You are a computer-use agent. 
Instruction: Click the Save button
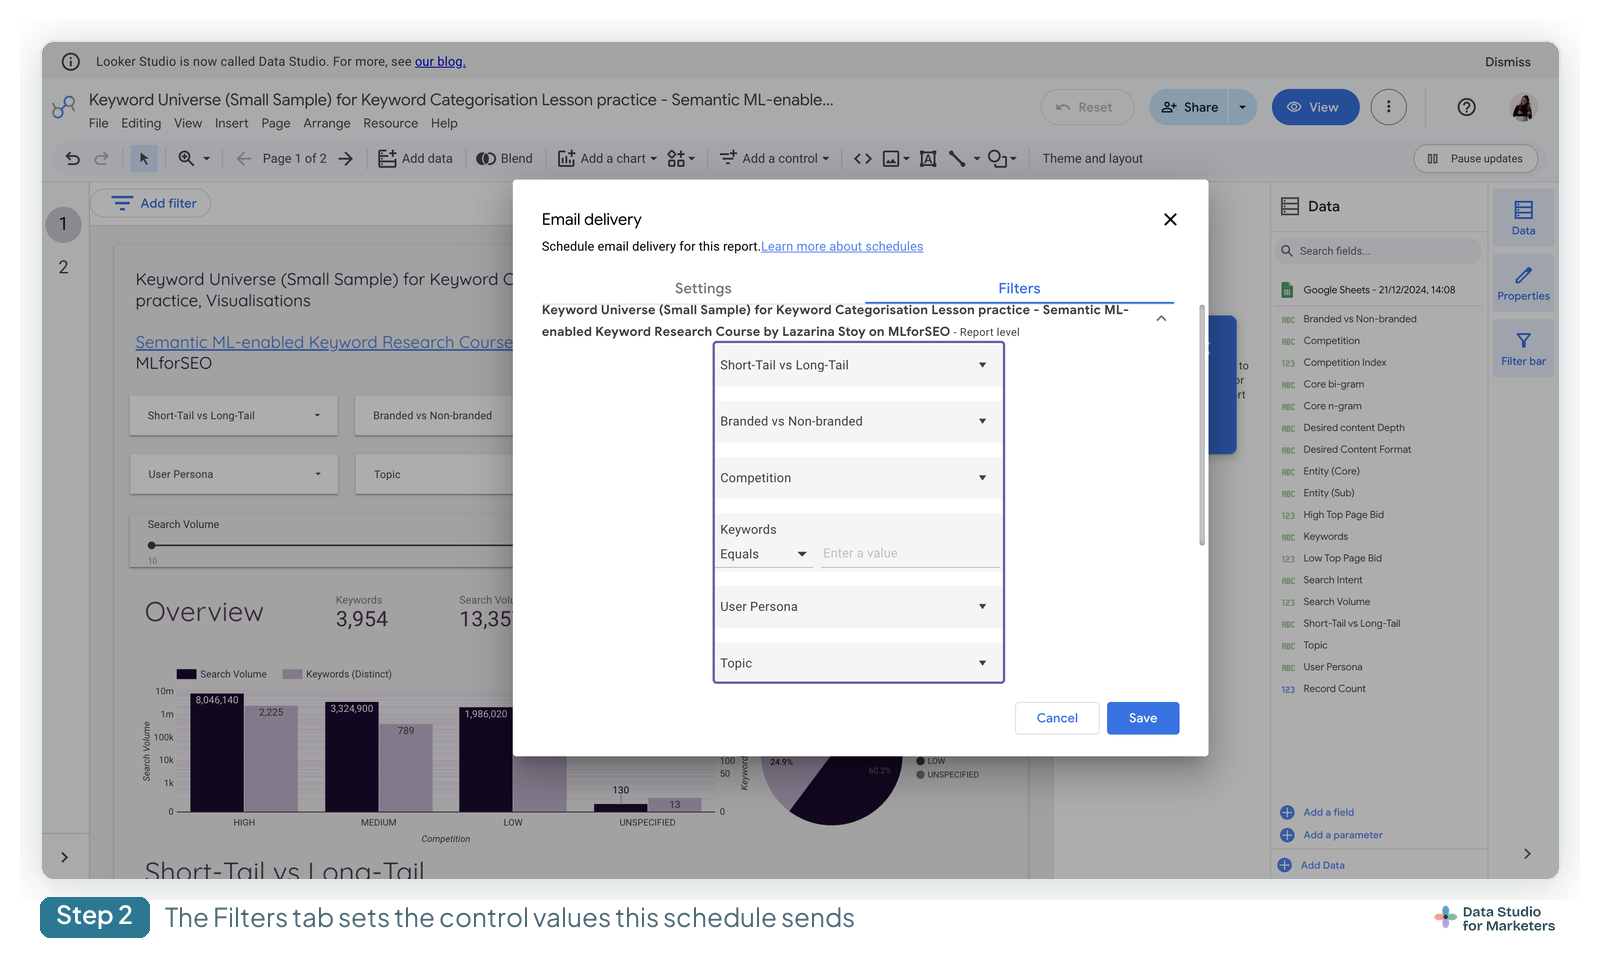pos(1143,718)
